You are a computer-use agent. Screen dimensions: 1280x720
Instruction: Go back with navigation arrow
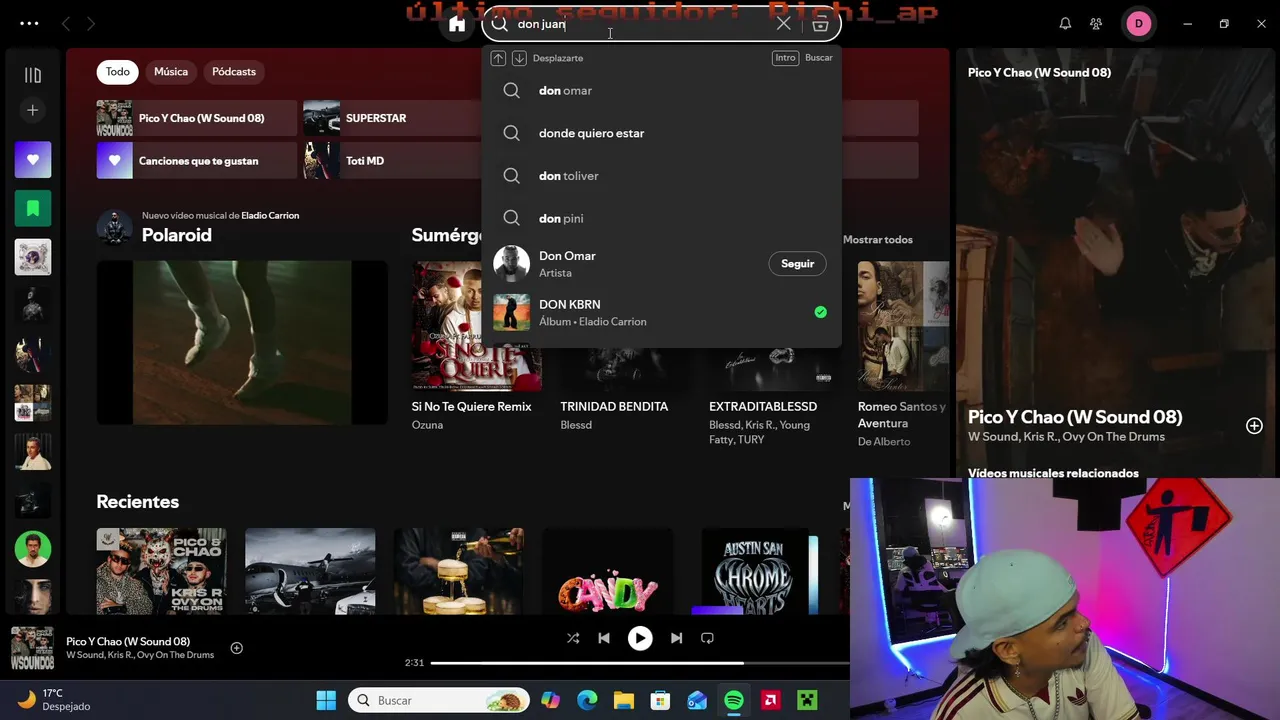click(66, 24)
